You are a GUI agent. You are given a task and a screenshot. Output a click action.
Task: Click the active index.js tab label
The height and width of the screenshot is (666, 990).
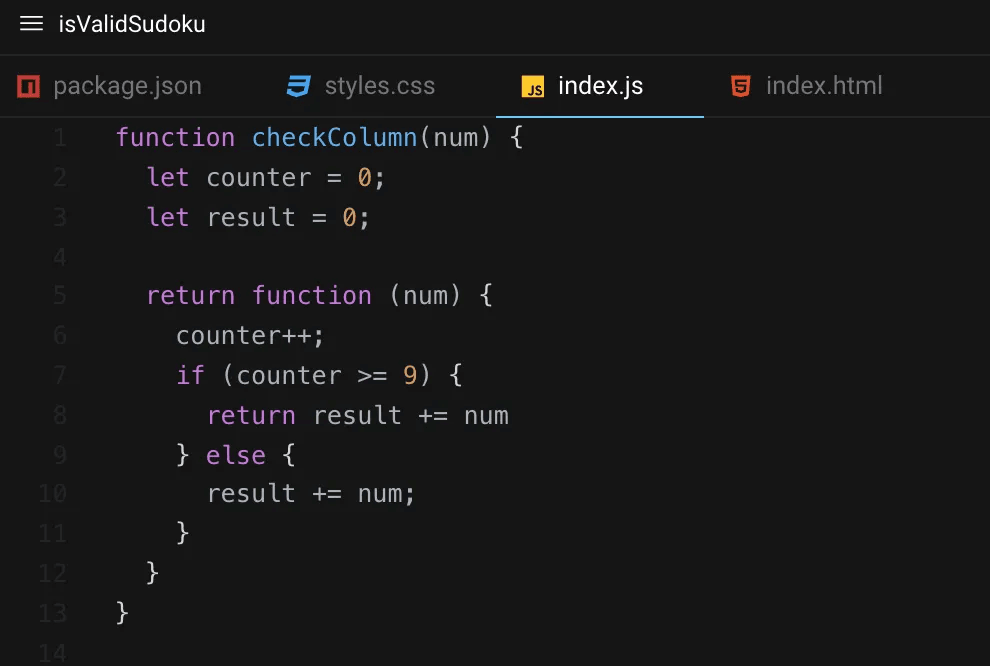point(601,86)
